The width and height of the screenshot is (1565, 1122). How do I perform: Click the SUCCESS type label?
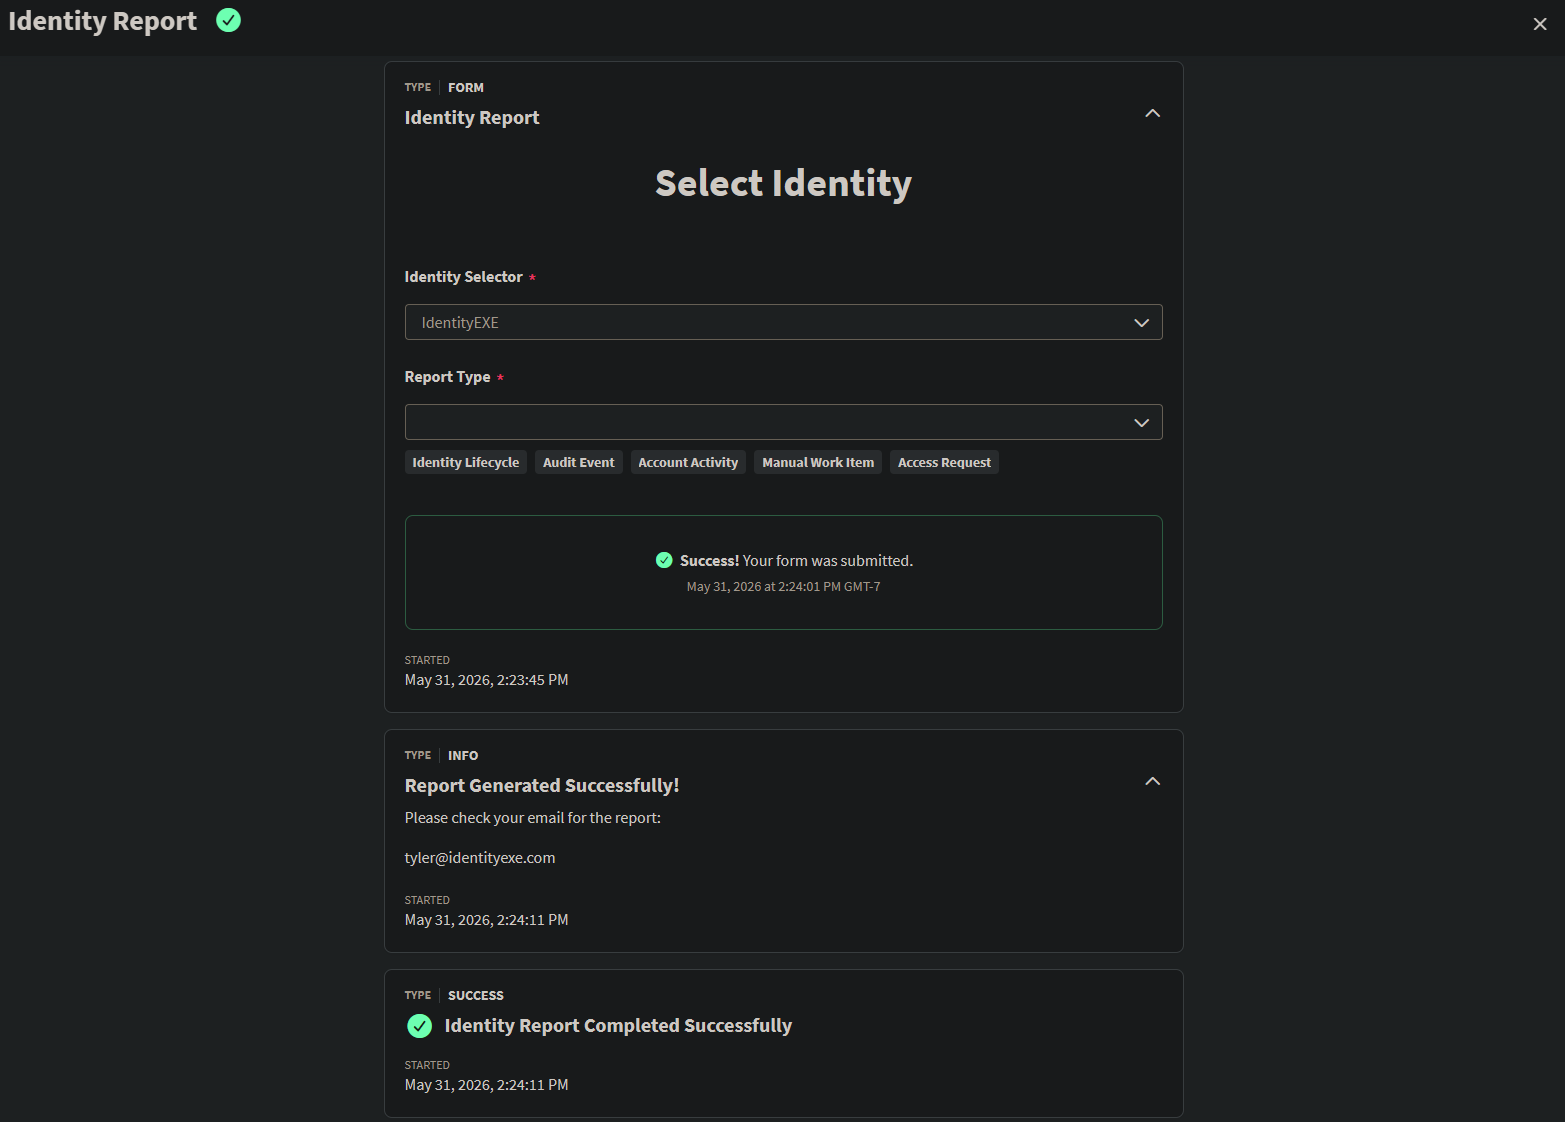coord(476,996)
